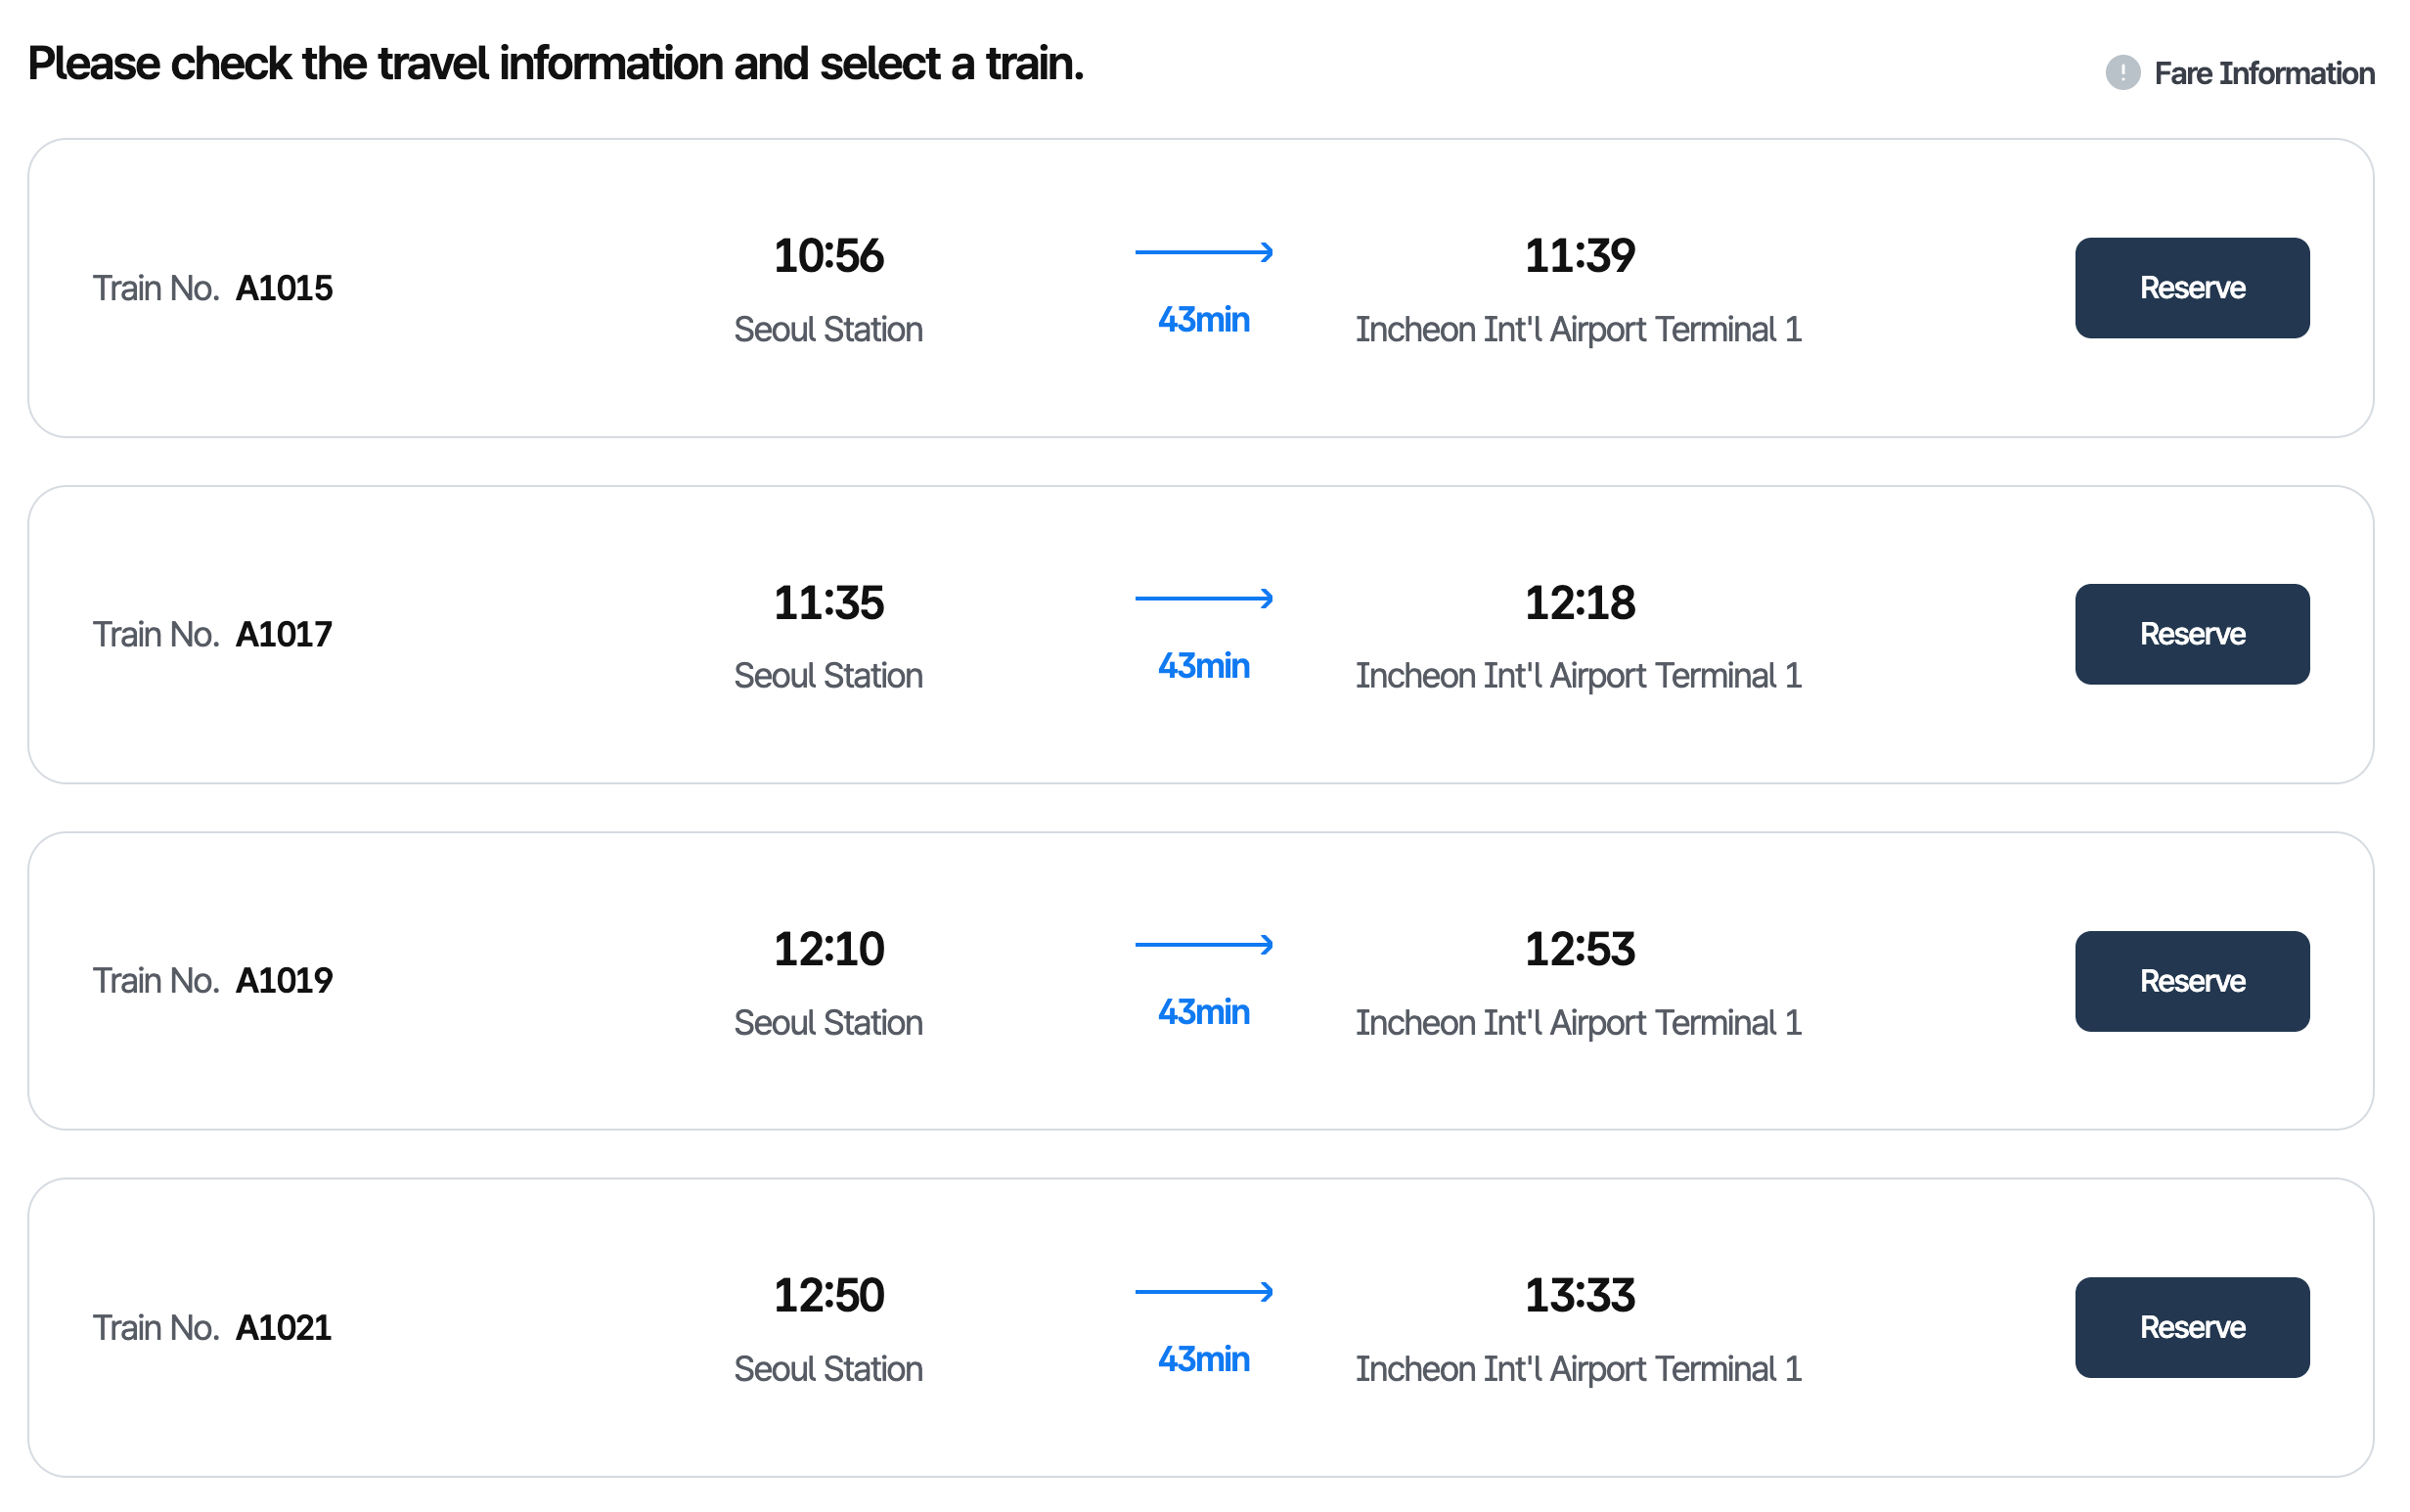Image resolution: width=2410 pixels, height=1512 pixels.
Task: Reserve train A1019 departing at 12:10
Action: pos(2192,981)
